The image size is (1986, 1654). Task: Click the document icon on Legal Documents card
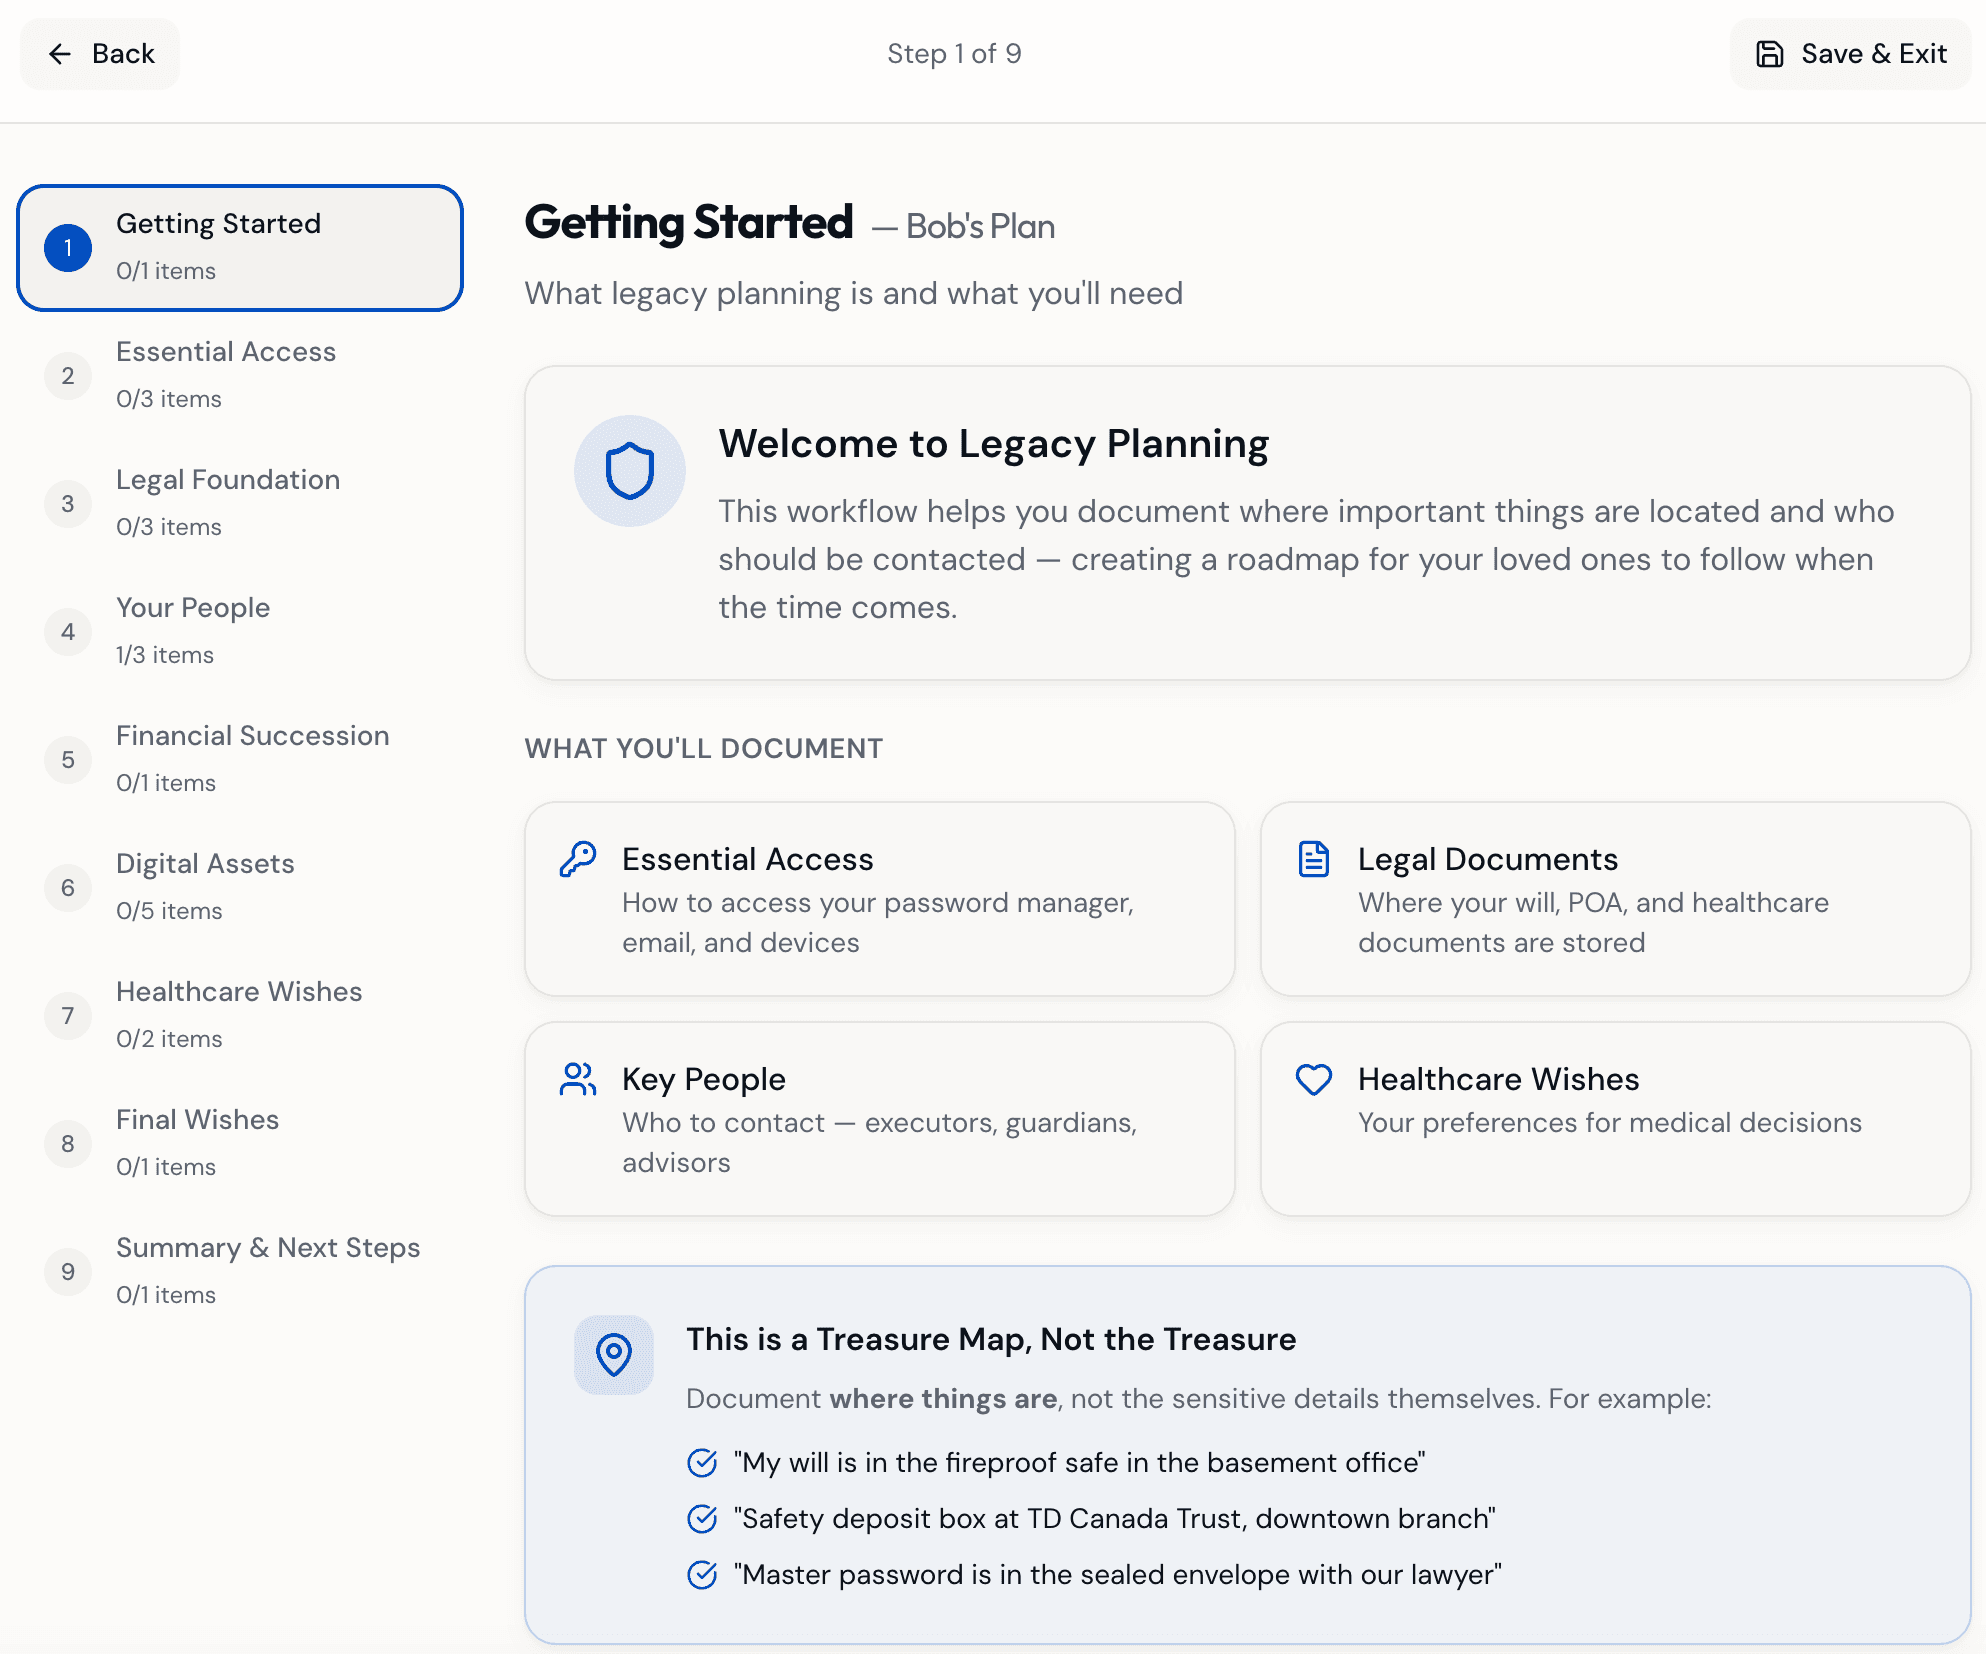tap(1313, 858)
